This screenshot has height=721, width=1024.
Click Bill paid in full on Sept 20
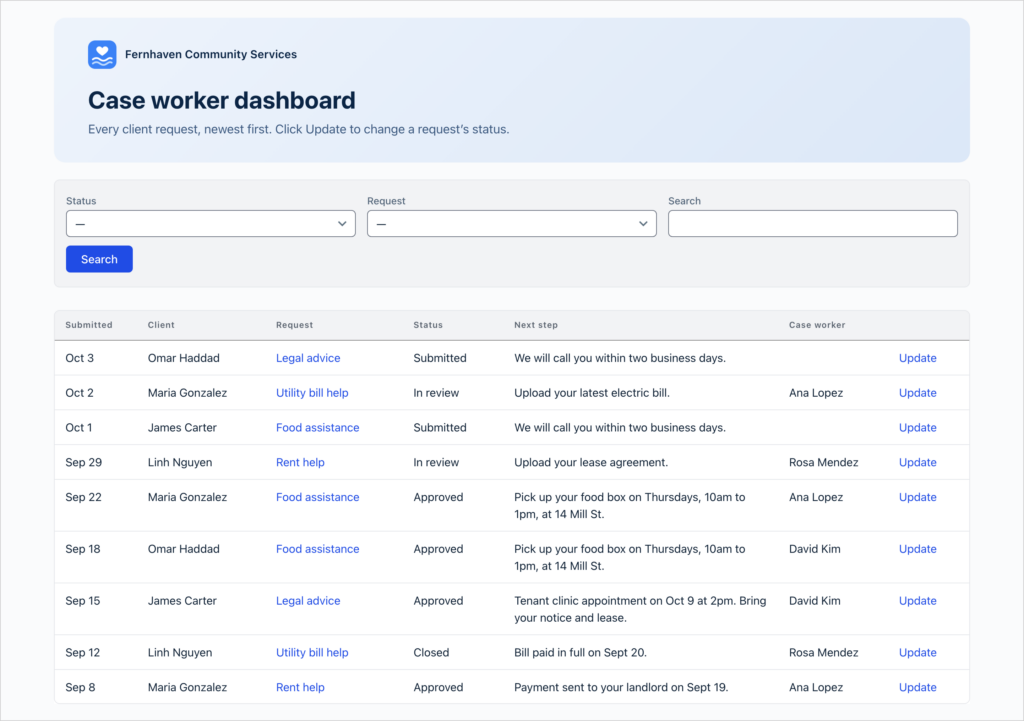pyautogui.click(x=580, y=652)
